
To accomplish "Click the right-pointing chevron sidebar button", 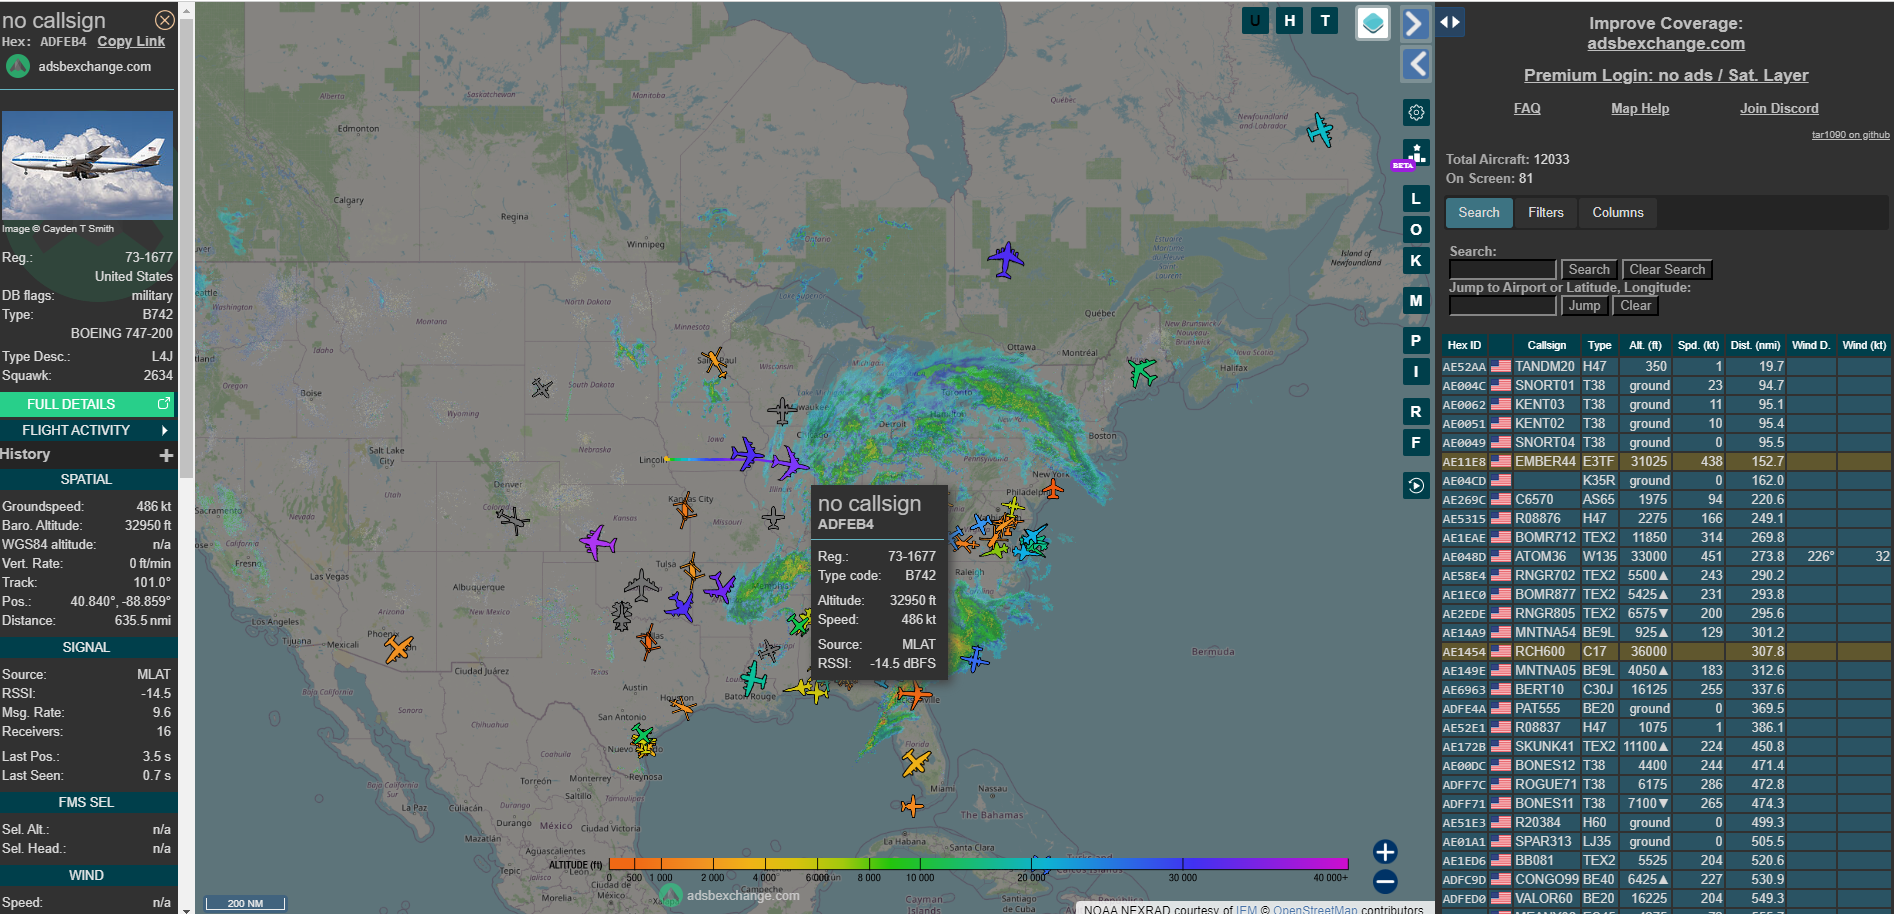I will [1415, 22].
